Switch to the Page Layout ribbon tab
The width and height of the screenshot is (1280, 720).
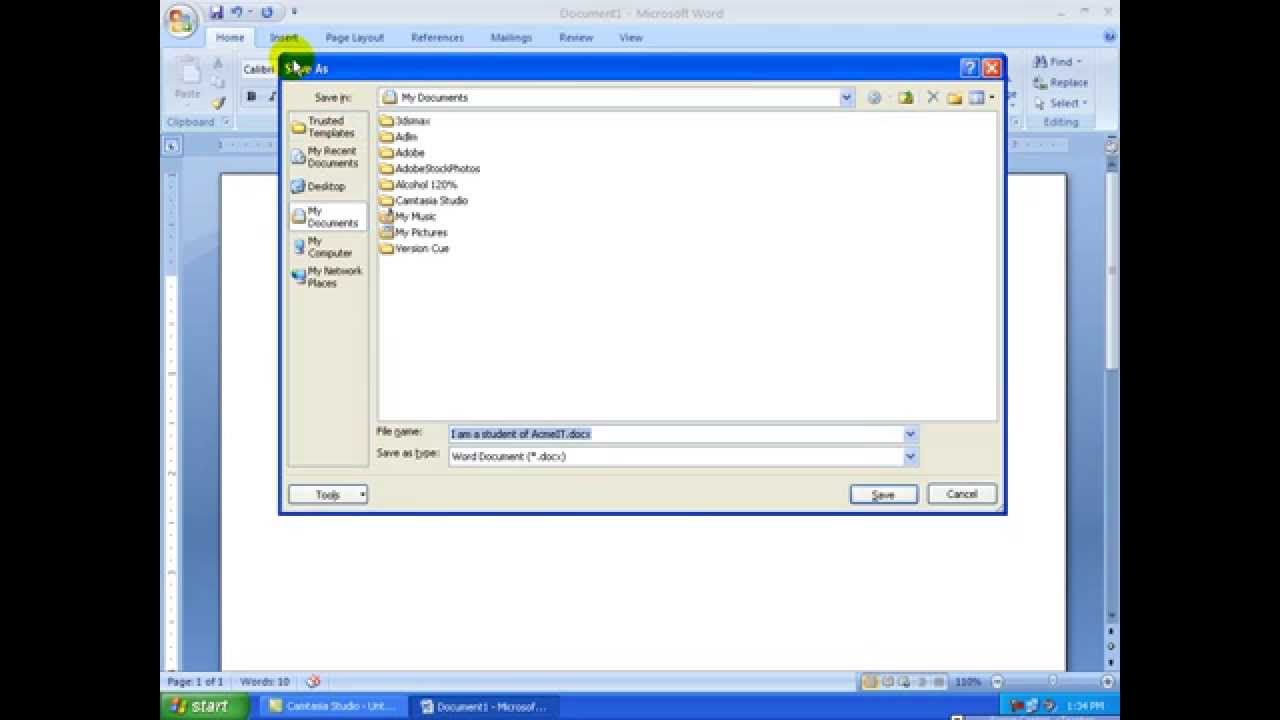tap(354, 38)
